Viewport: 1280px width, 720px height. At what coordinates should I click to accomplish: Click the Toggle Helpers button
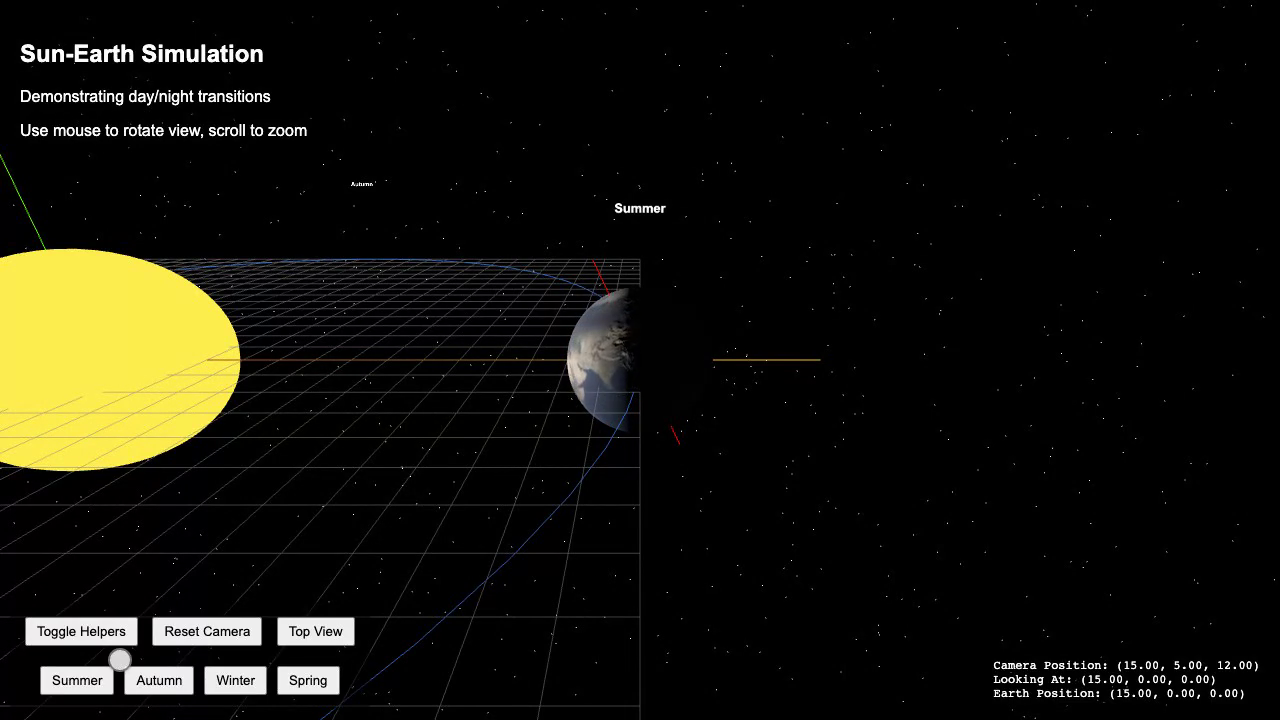81,631
